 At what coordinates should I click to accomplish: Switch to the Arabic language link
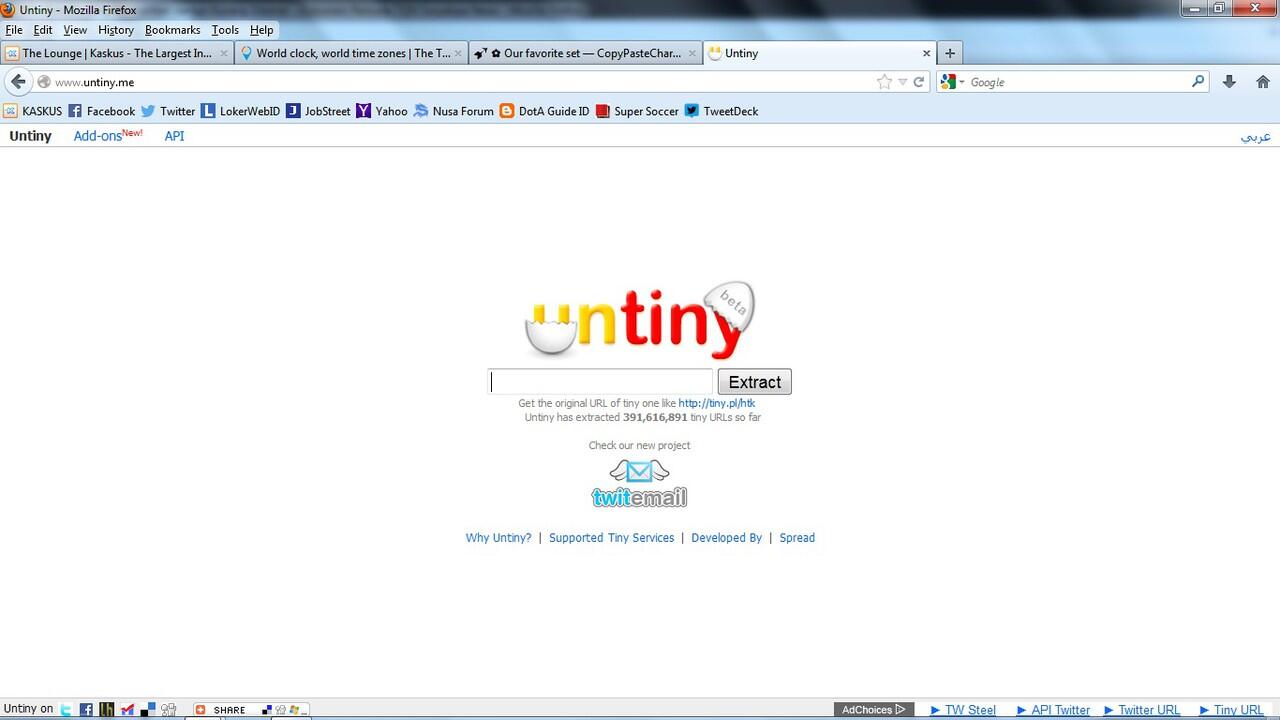click(x=1255, y=136)
